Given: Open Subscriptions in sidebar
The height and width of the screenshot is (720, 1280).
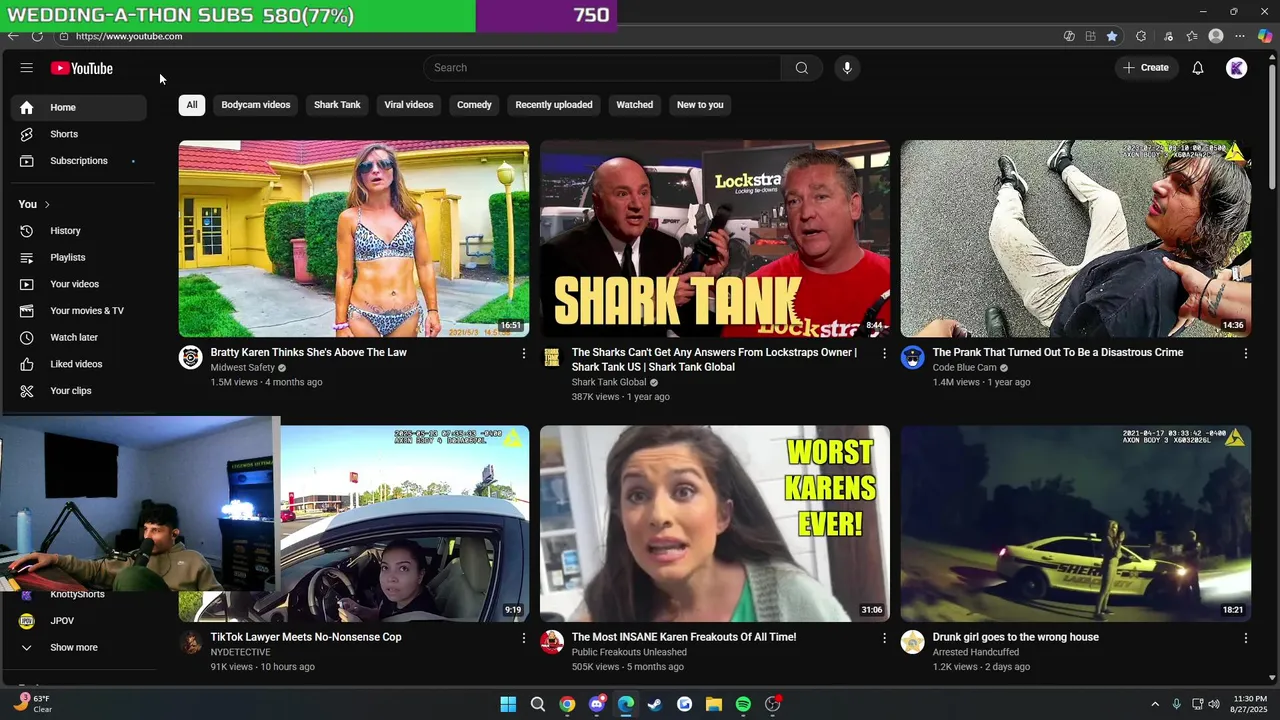Looking at the screenshot, I should coord(79,161).
